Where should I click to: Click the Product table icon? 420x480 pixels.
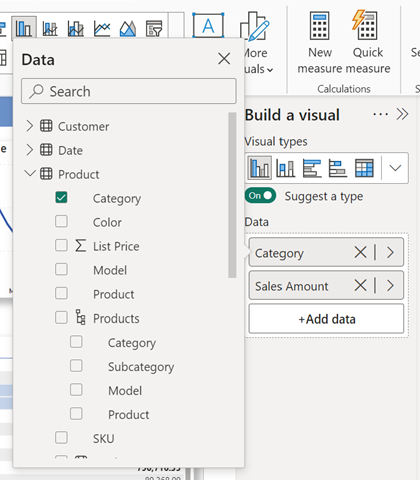tap(46, 174)
